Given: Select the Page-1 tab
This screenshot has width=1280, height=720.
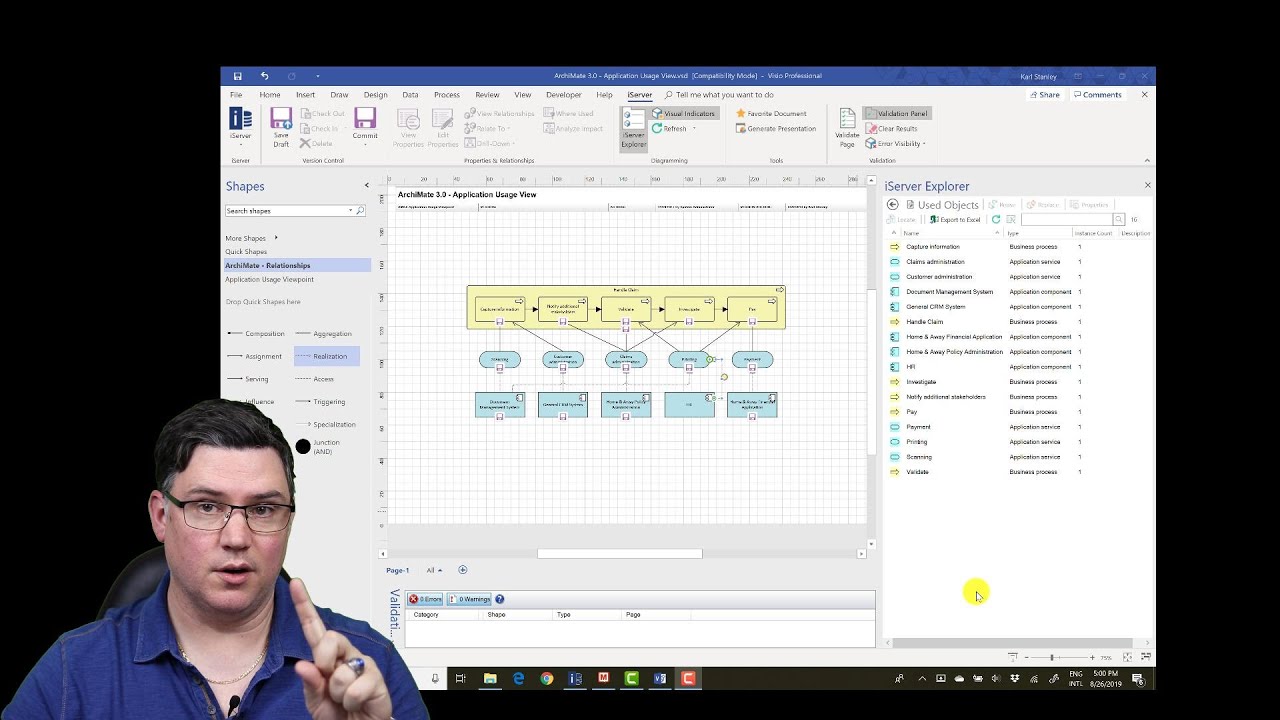Looking at the screenshot, I should (398, 570).
